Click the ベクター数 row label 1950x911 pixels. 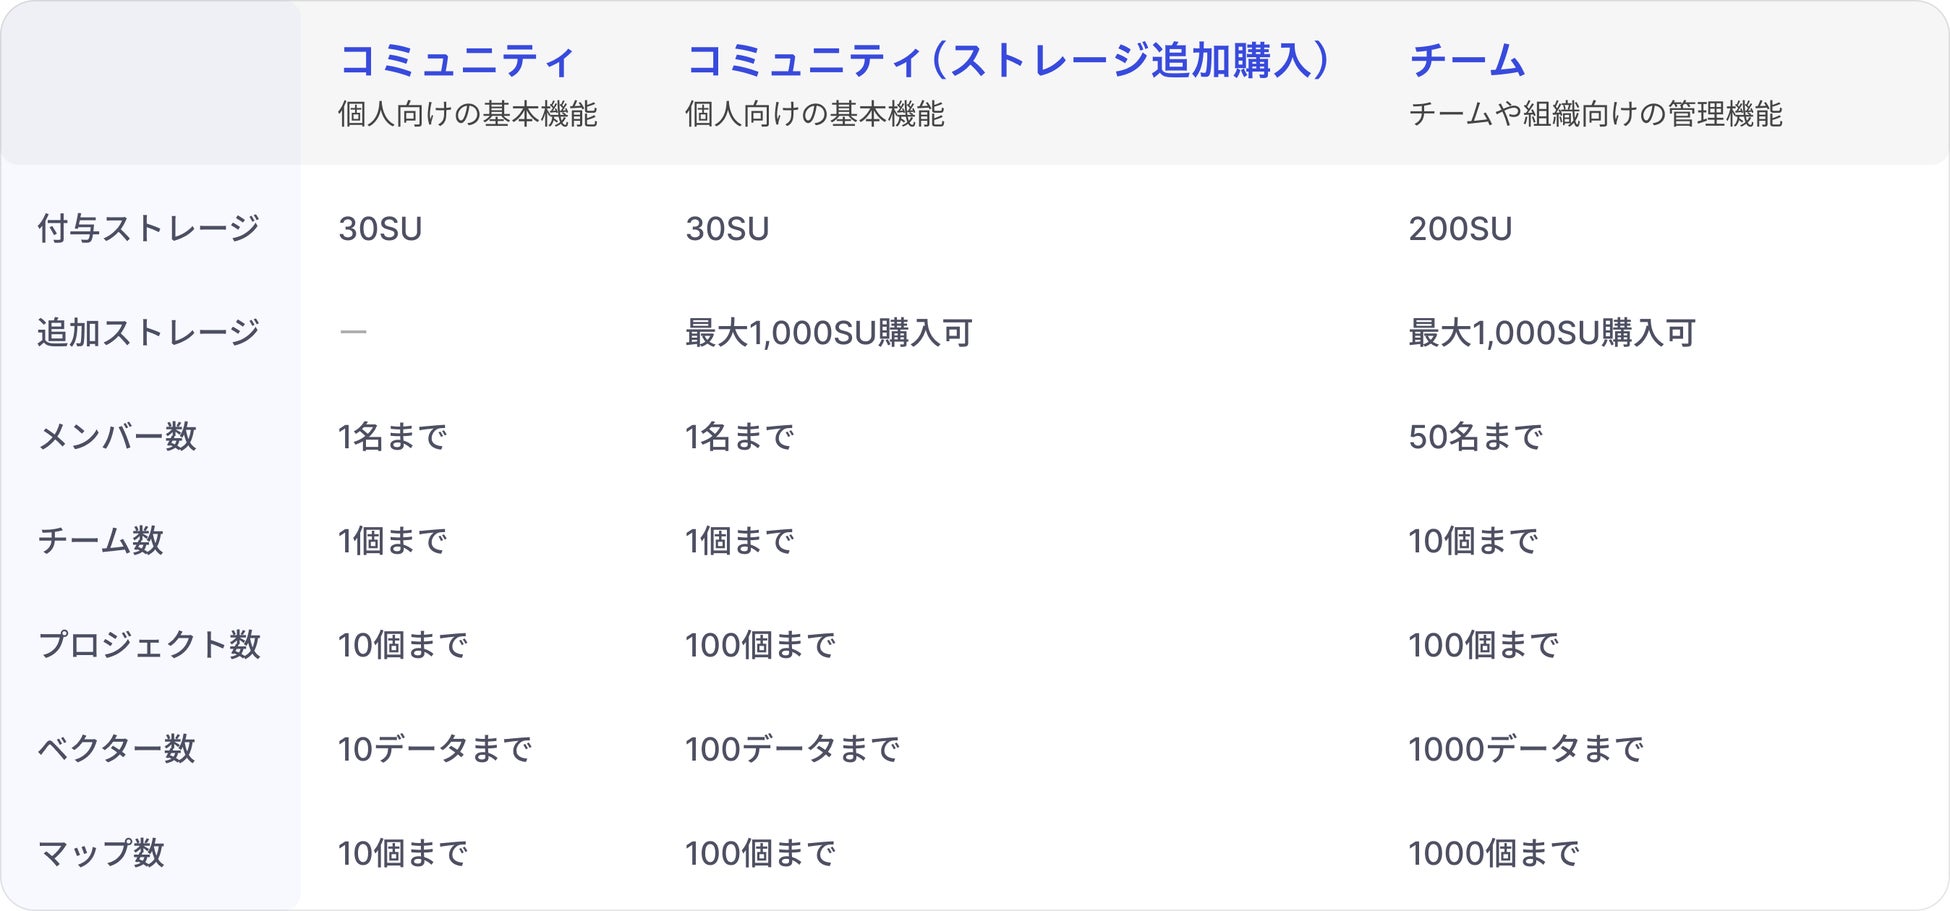[116, 749]
